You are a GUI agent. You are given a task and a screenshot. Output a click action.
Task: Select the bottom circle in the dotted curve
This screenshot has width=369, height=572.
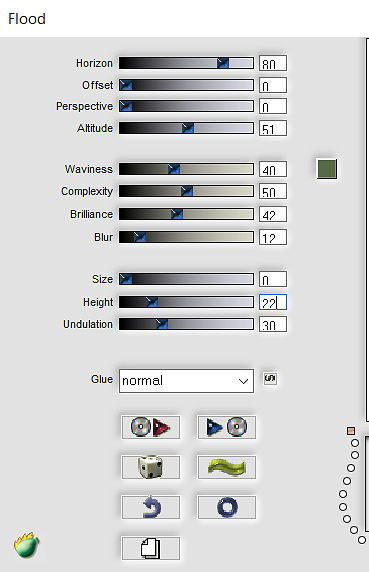(362, 540)
